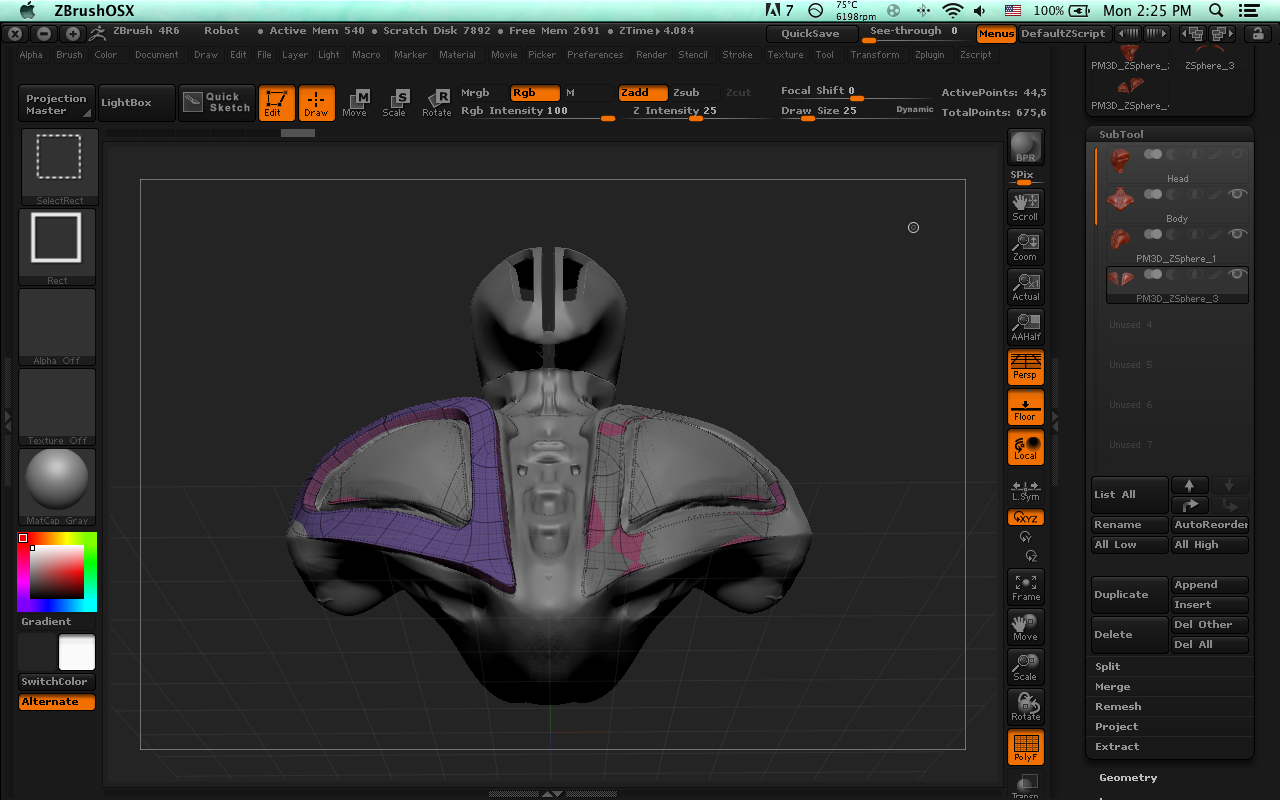Move subtool up with arrow button
This screenshot has height=800, width=1280.
1190,485
